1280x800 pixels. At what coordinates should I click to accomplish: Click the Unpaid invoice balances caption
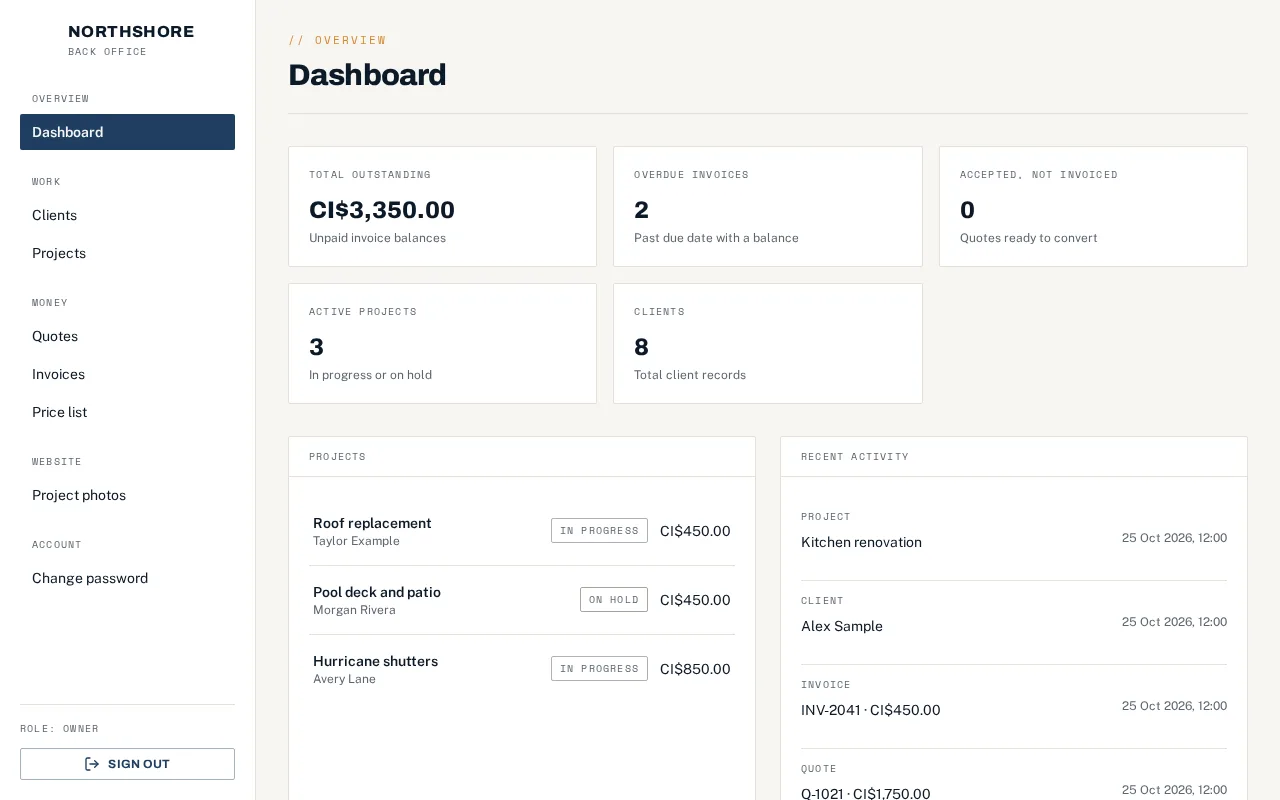pos(377,238)
